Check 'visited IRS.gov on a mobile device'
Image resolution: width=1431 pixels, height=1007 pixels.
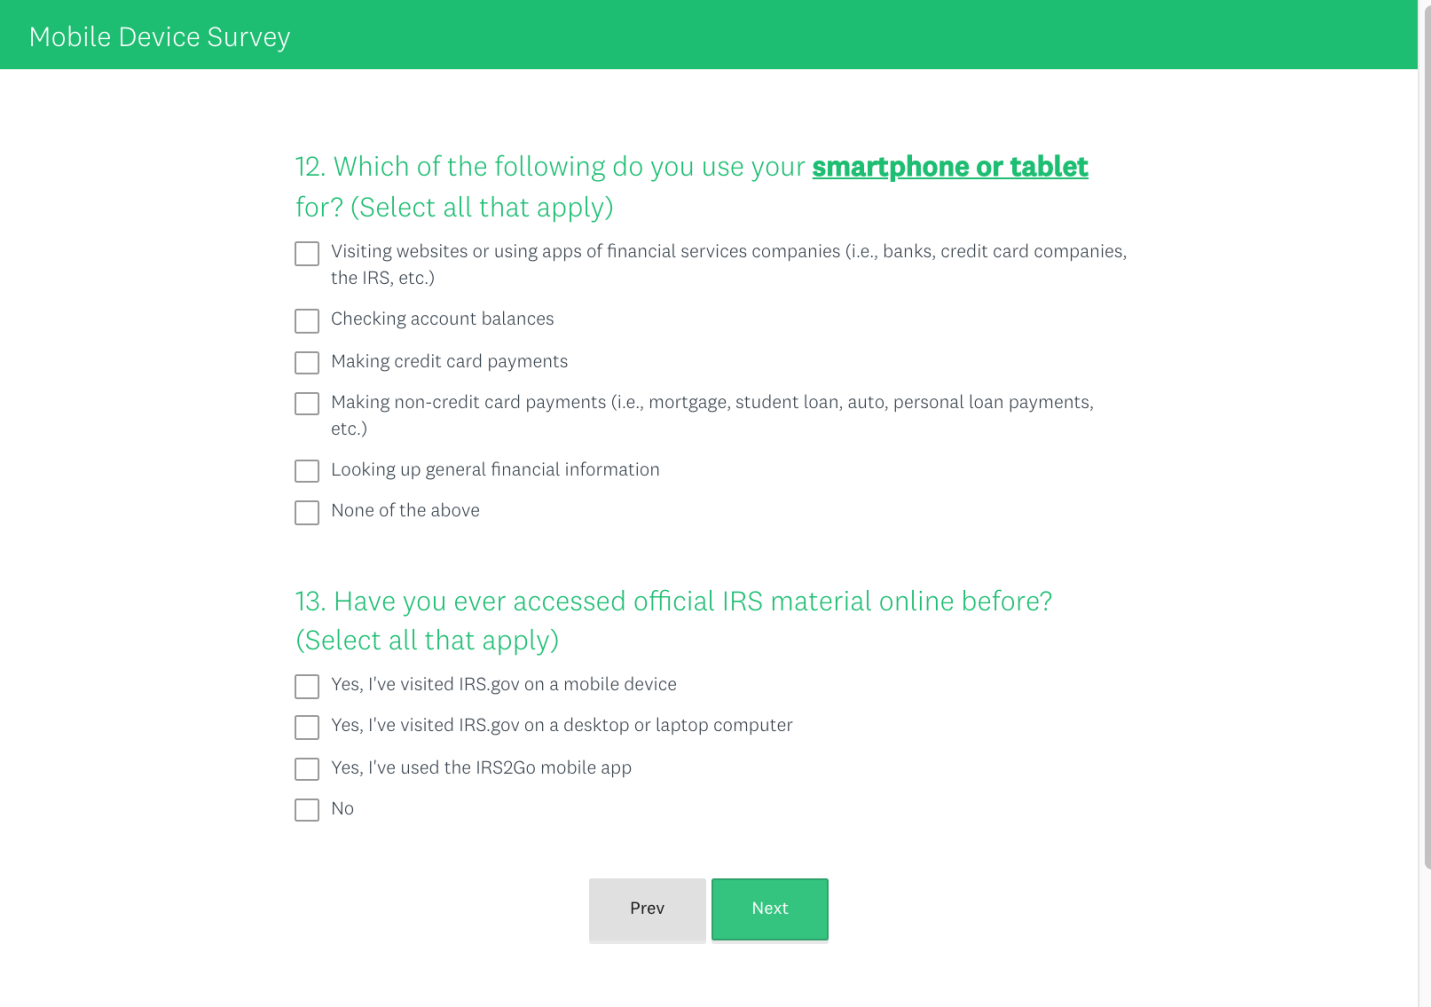pos(307,686)
